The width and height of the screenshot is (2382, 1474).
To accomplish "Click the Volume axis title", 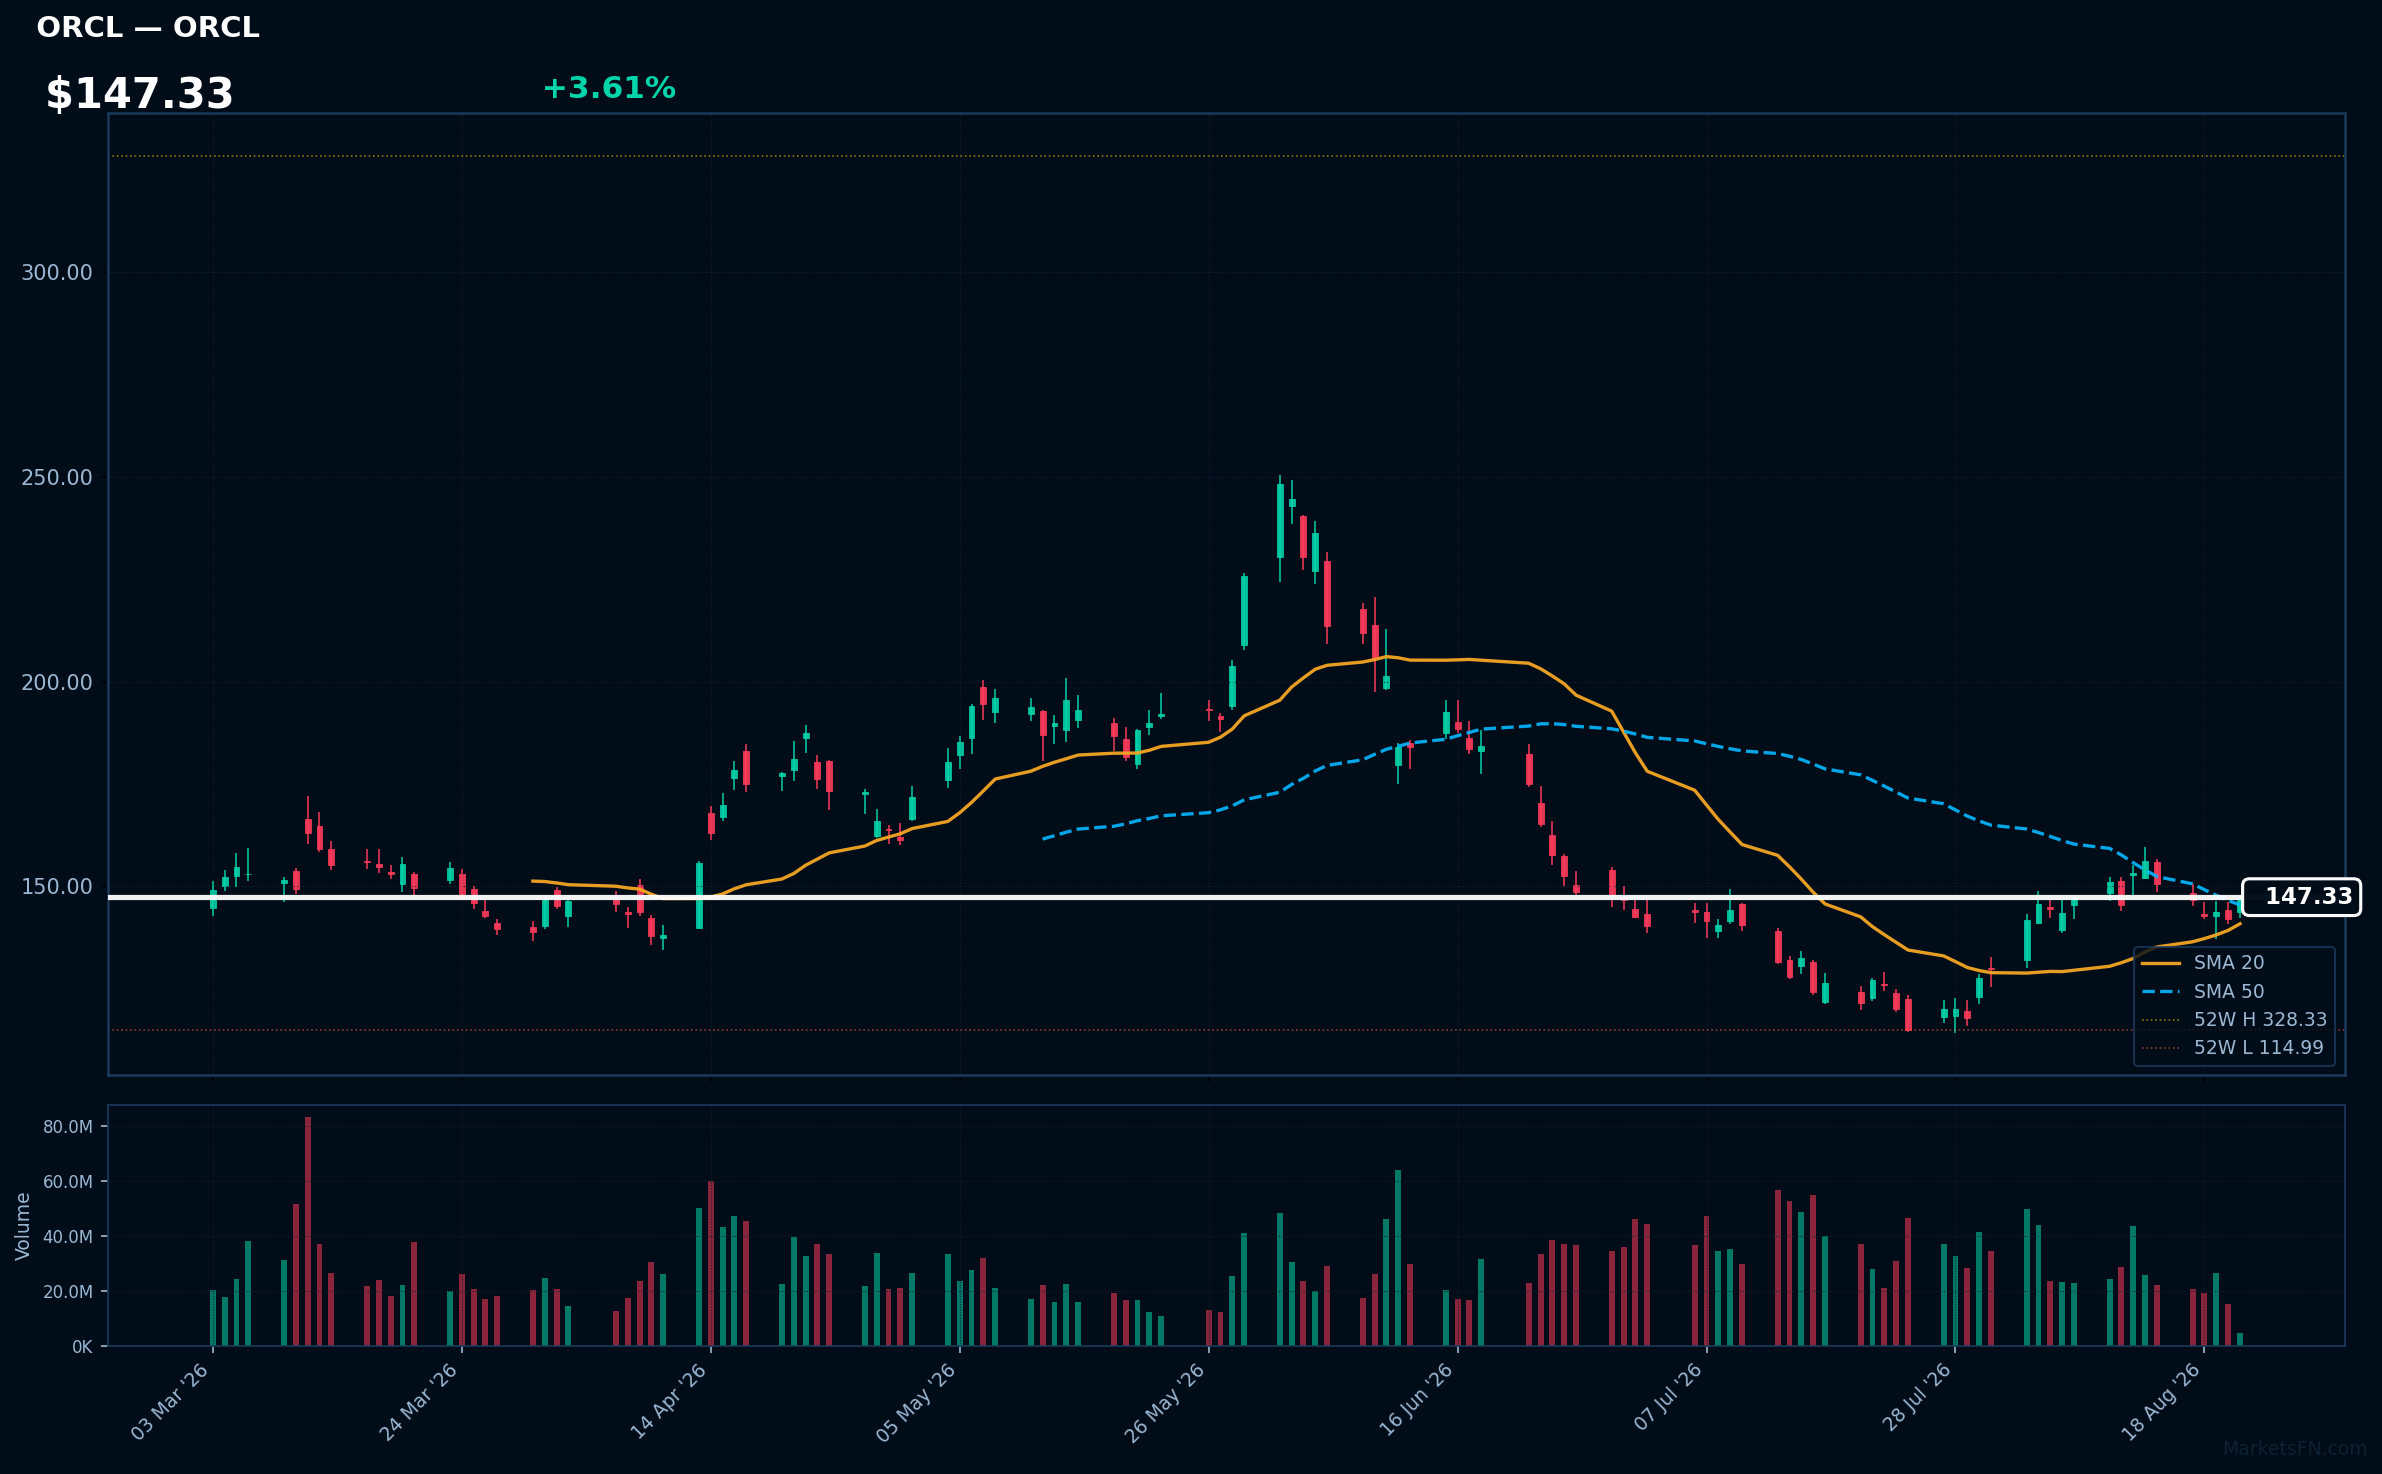I will click(x=23, y=1226).
